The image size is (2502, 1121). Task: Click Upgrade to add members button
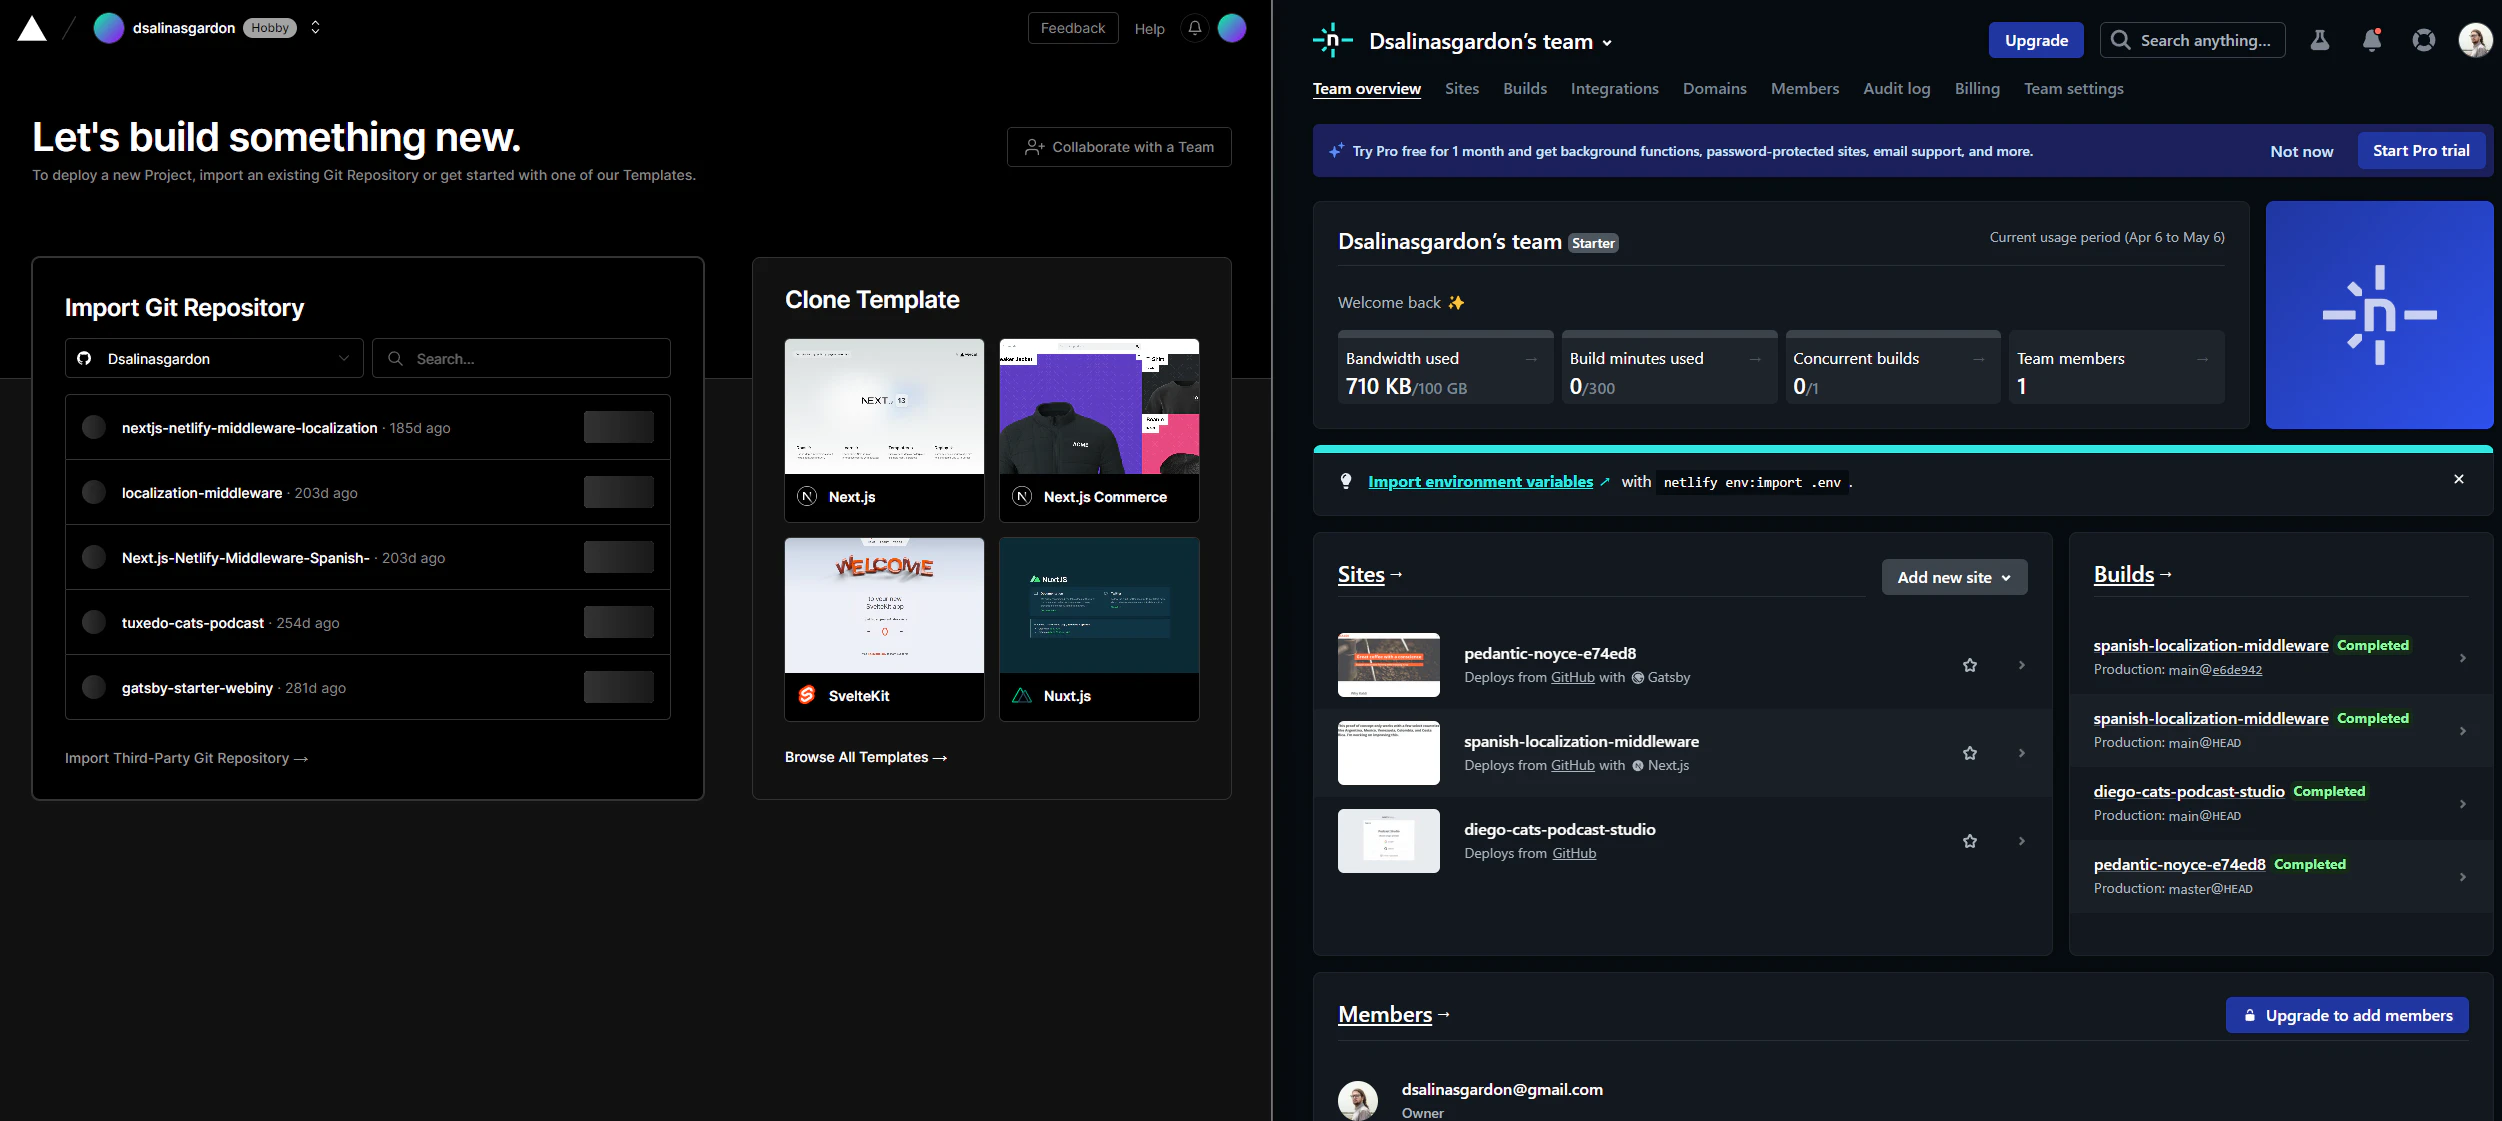tap(2347, 1015)
